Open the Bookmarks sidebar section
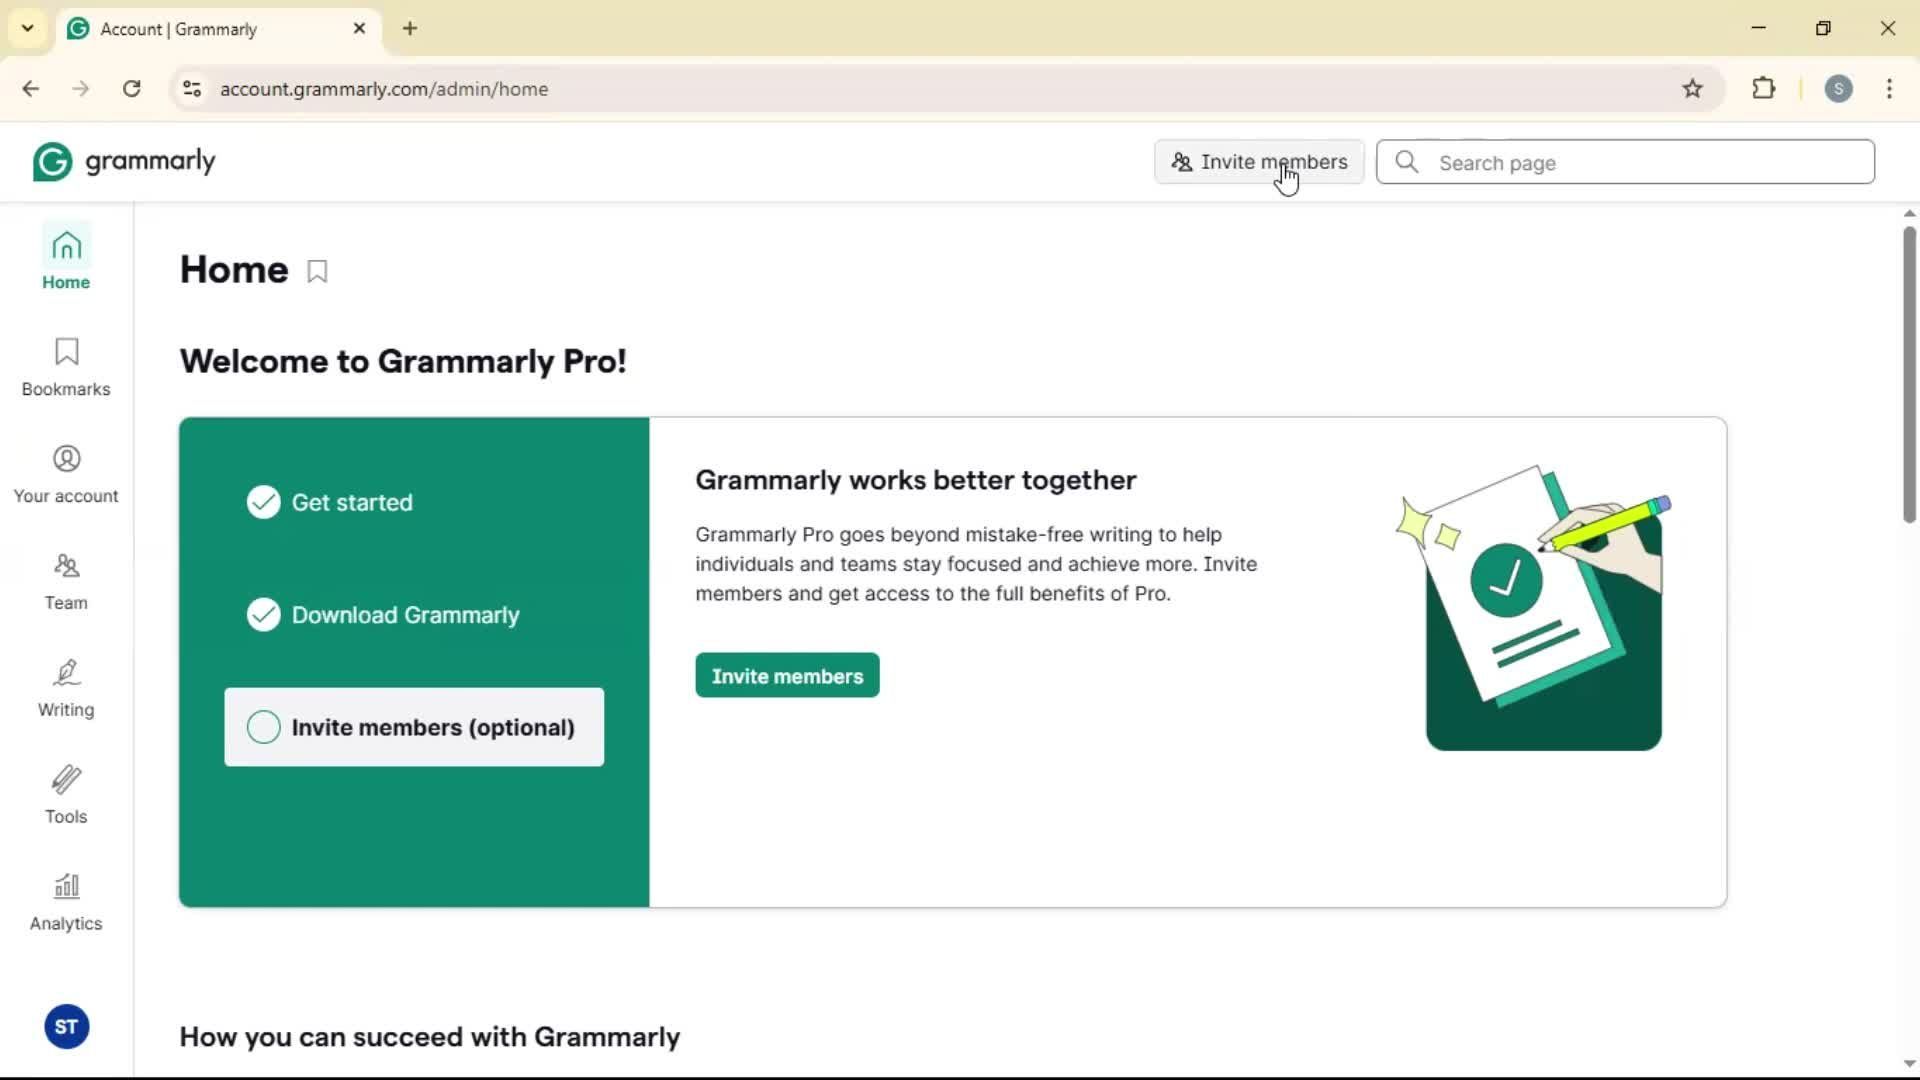This screenshot has height=1080, width=1920. (66, 367)
